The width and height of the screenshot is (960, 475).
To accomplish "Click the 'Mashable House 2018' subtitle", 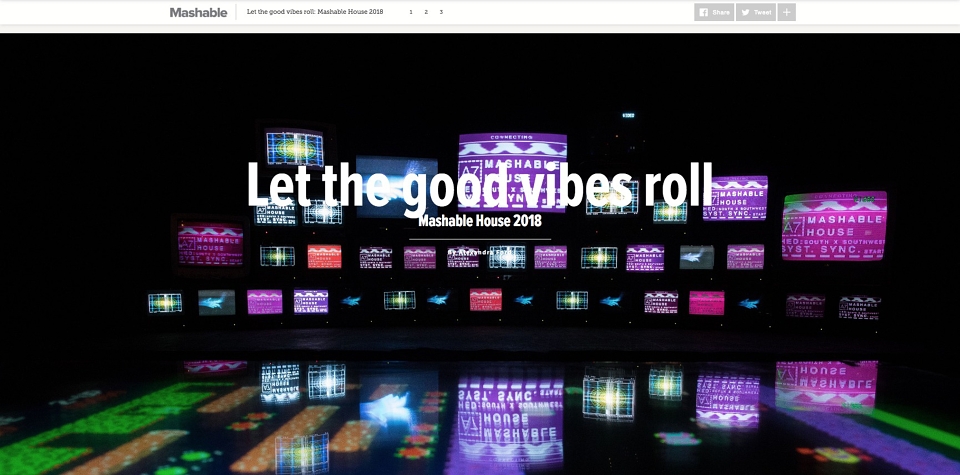I will pyautogui.click(x=480, y=220).
